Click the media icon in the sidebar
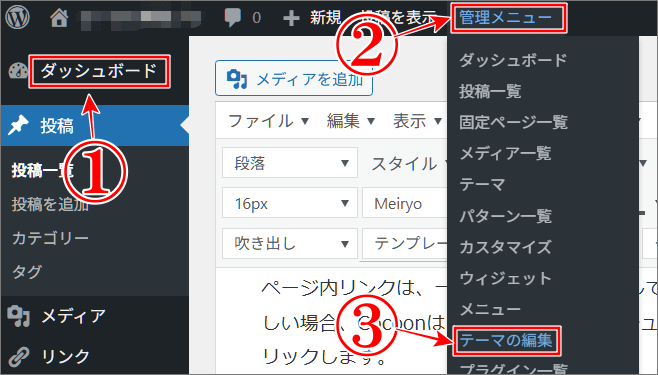 click(x=18, y=316)
